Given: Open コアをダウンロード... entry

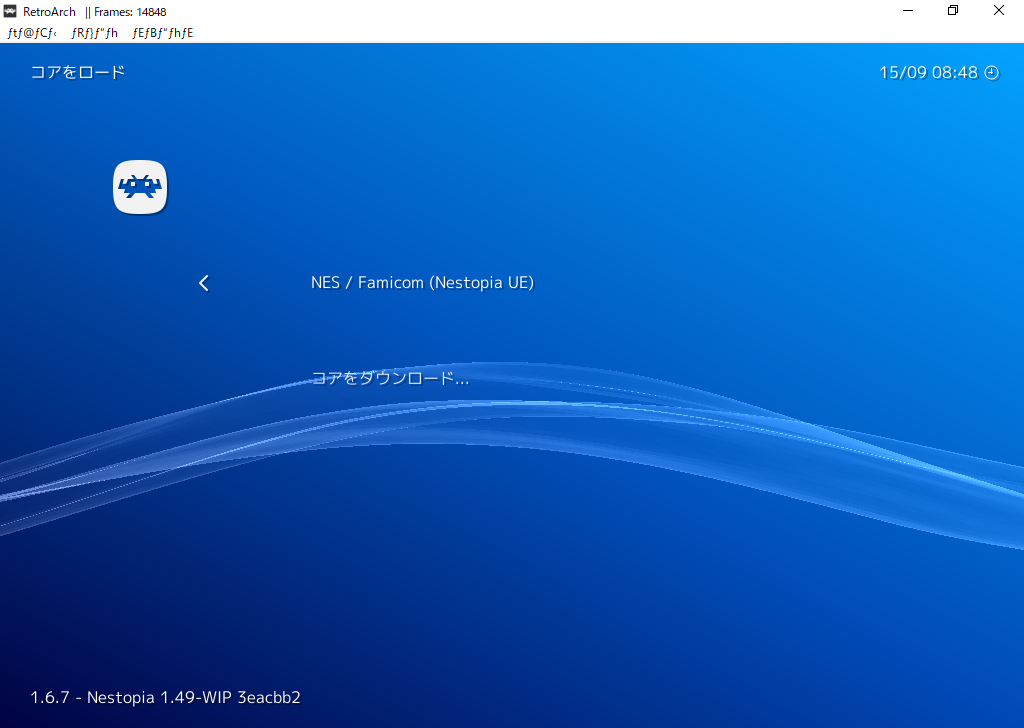Looking at the screenshot, I should (x=390, y=378).
